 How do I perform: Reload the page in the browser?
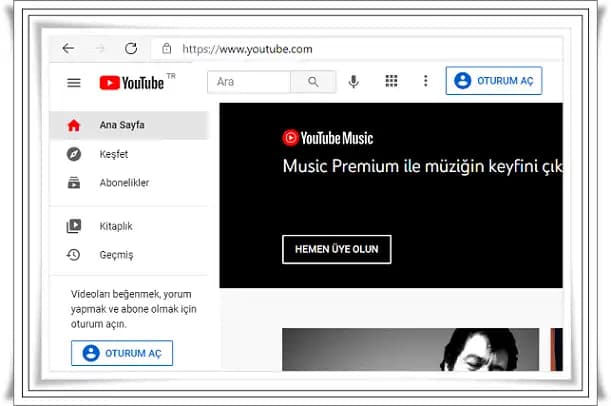point(131,48)
